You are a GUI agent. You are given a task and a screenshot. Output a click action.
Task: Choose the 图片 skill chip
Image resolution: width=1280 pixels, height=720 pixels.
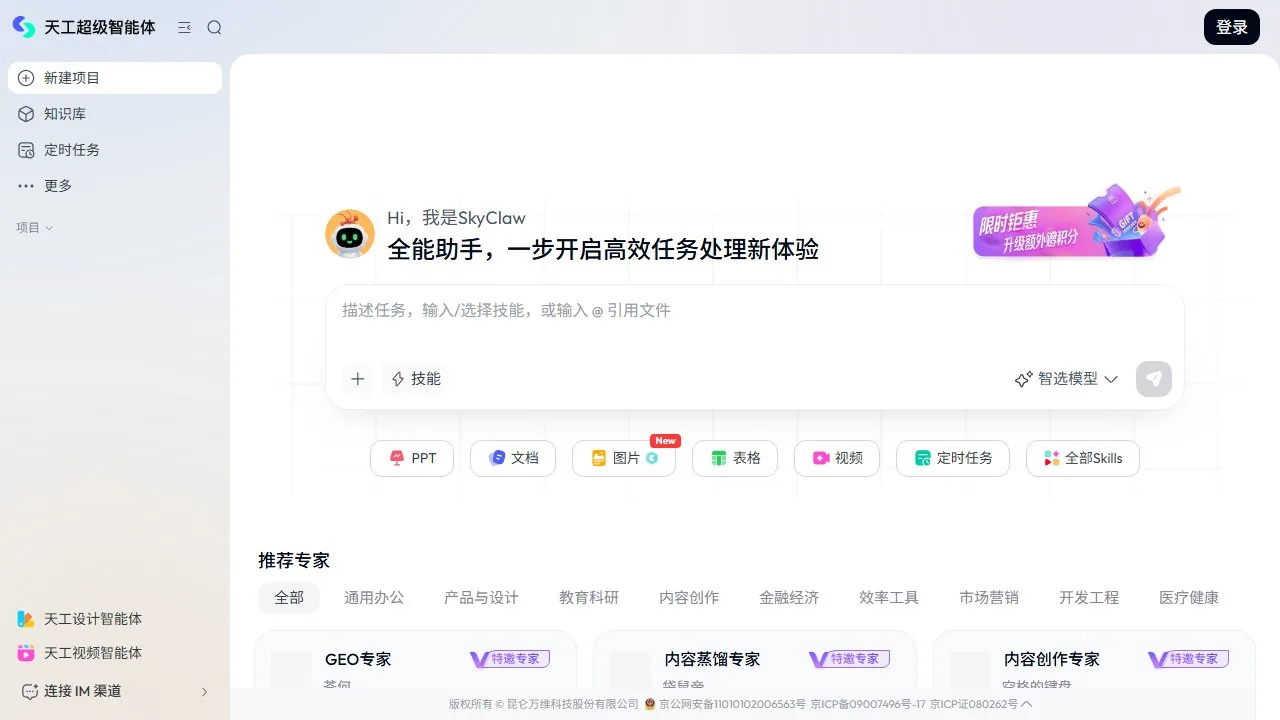pyautogui.click(x=624, y=458)
